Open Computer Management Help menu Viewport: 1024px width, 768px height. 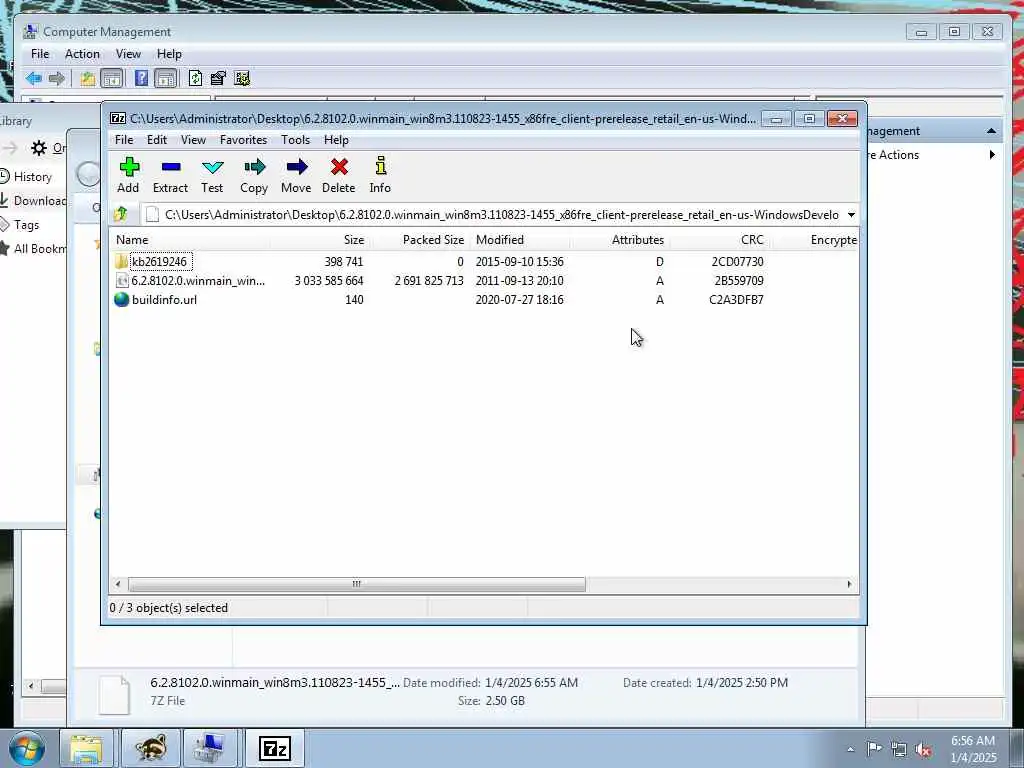pyautogui.click(x=169, y=54)
